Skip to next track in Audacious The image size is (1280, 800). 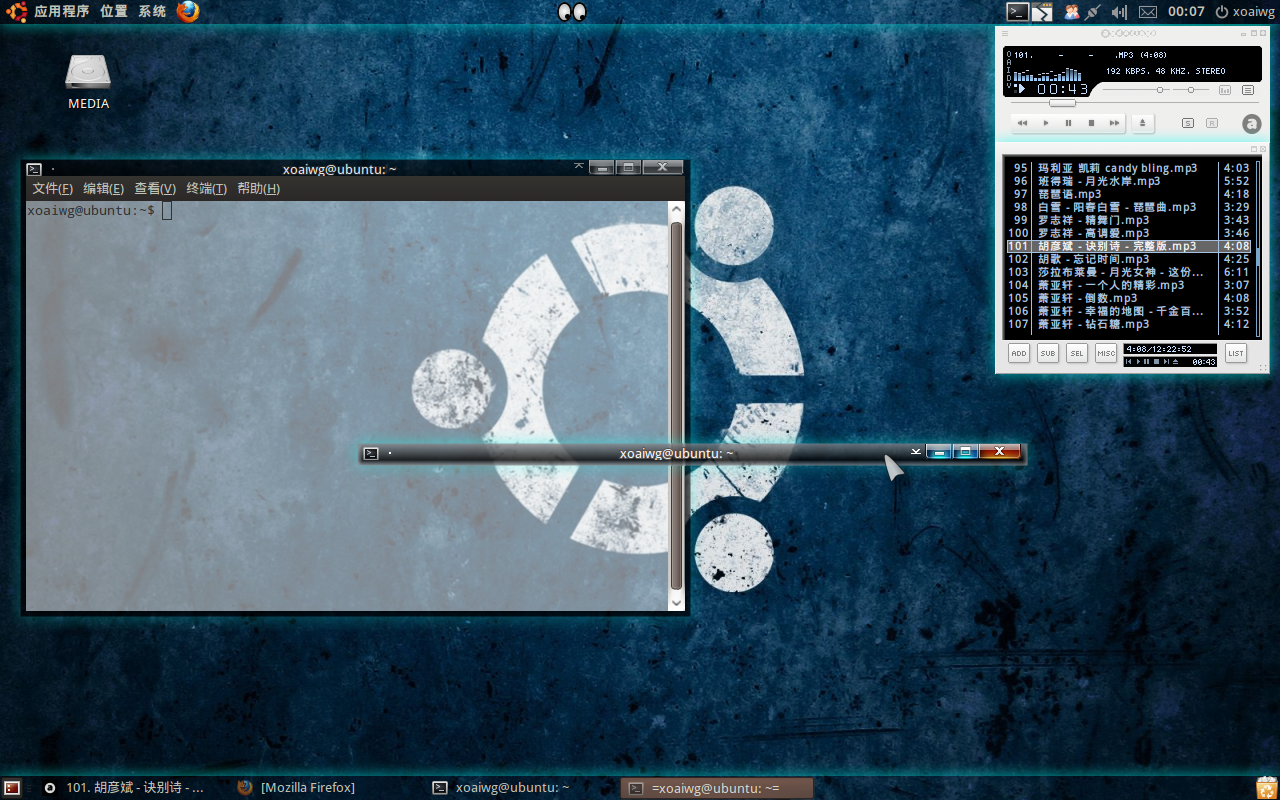click(1114, 123)
